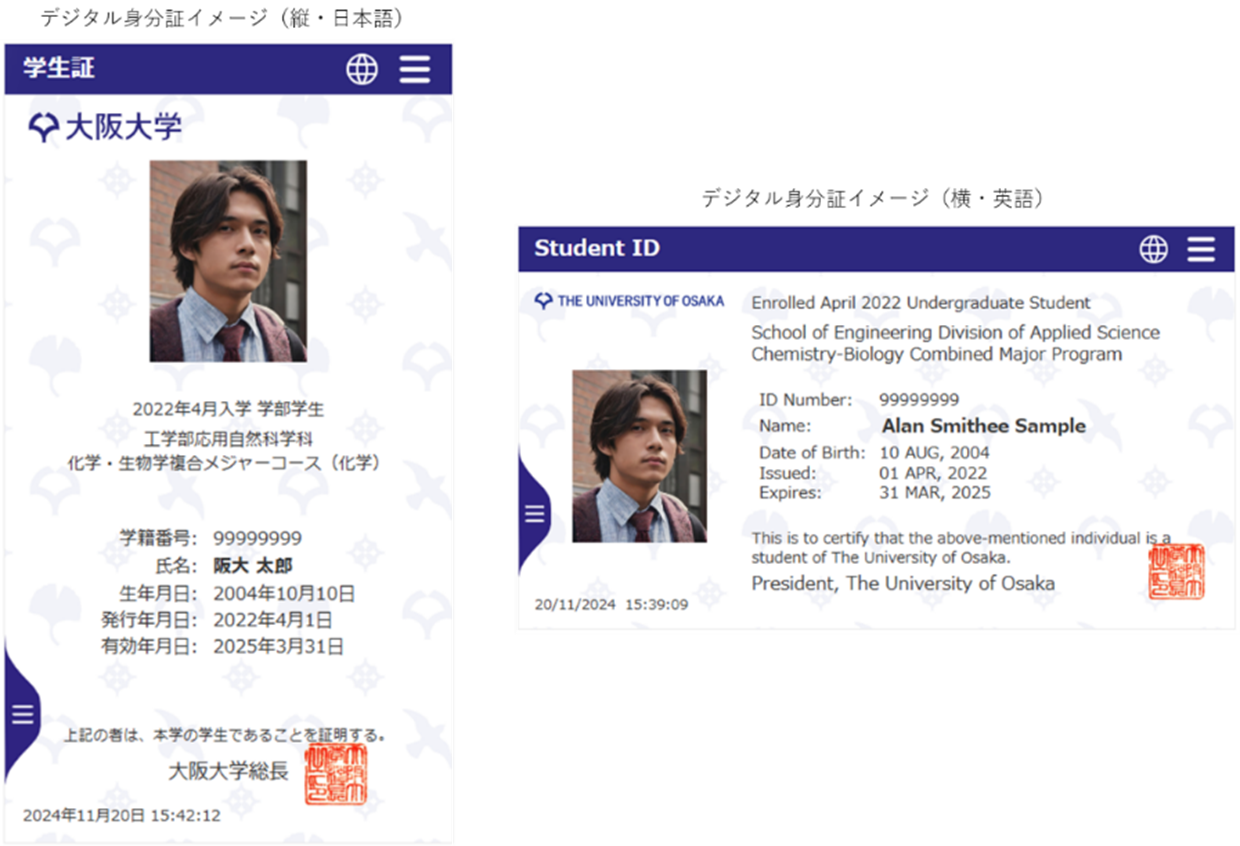Click the 学生証 header title
Viewport: 1240px width, 846px height.
(59, 69)
